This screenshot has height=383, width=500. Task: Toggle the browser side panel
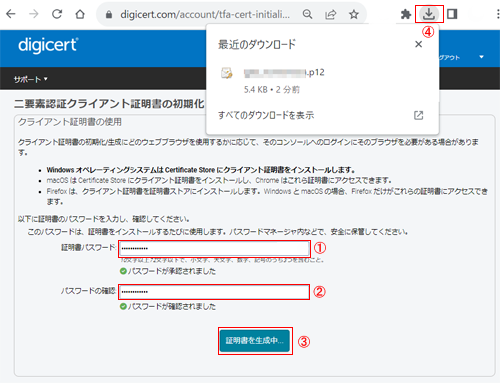click(x=452, y=14)
